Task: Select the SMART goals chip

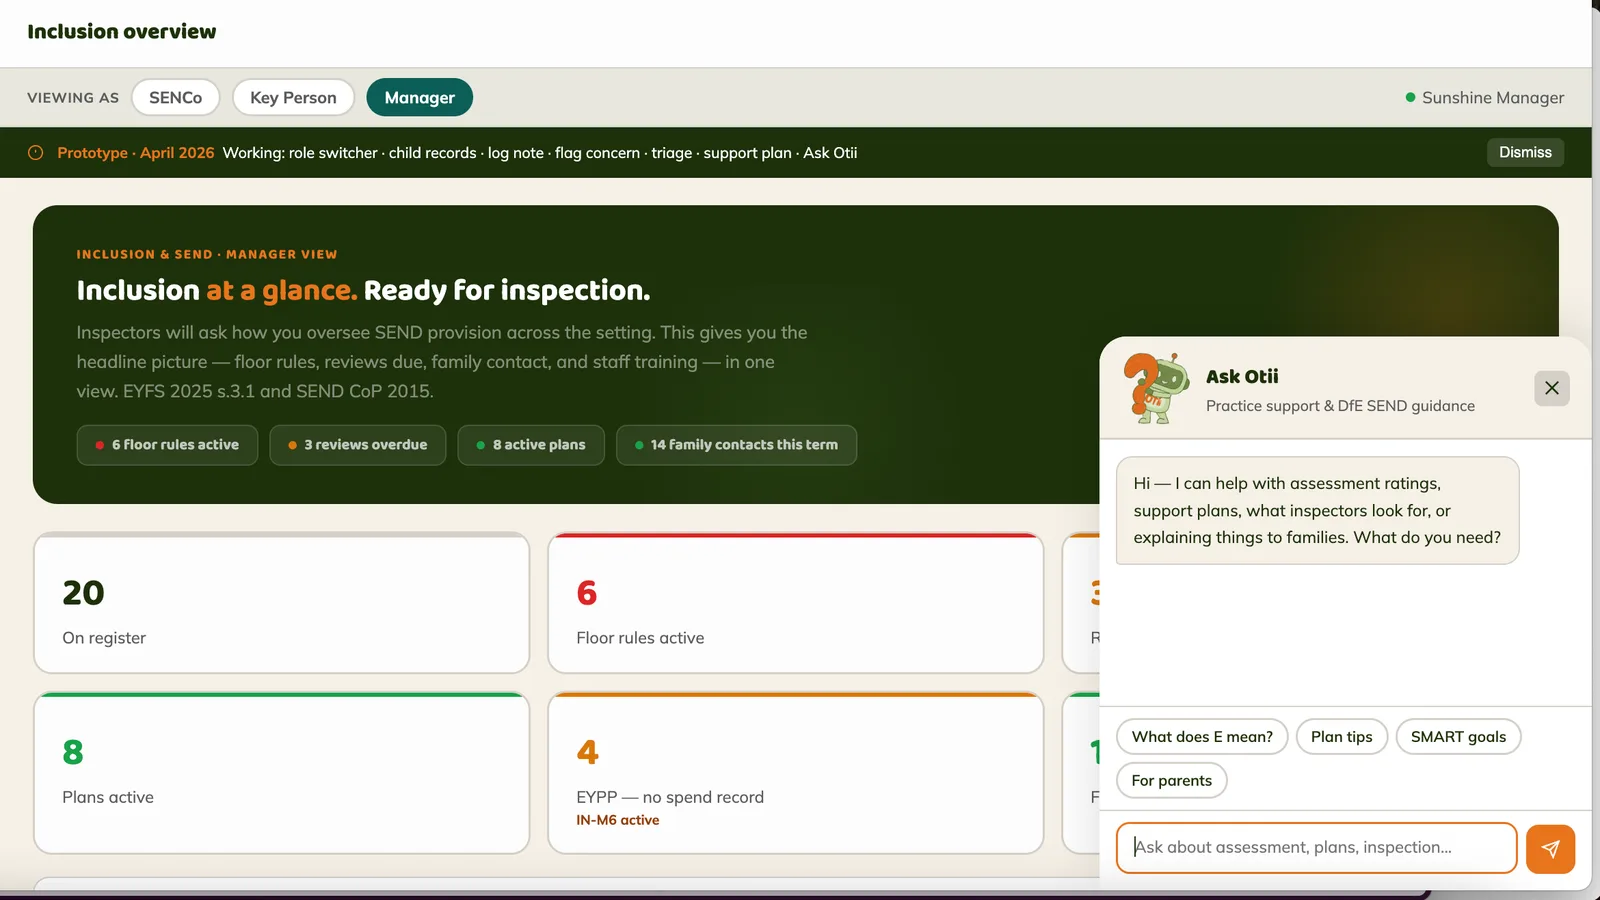Action: 1458,736
